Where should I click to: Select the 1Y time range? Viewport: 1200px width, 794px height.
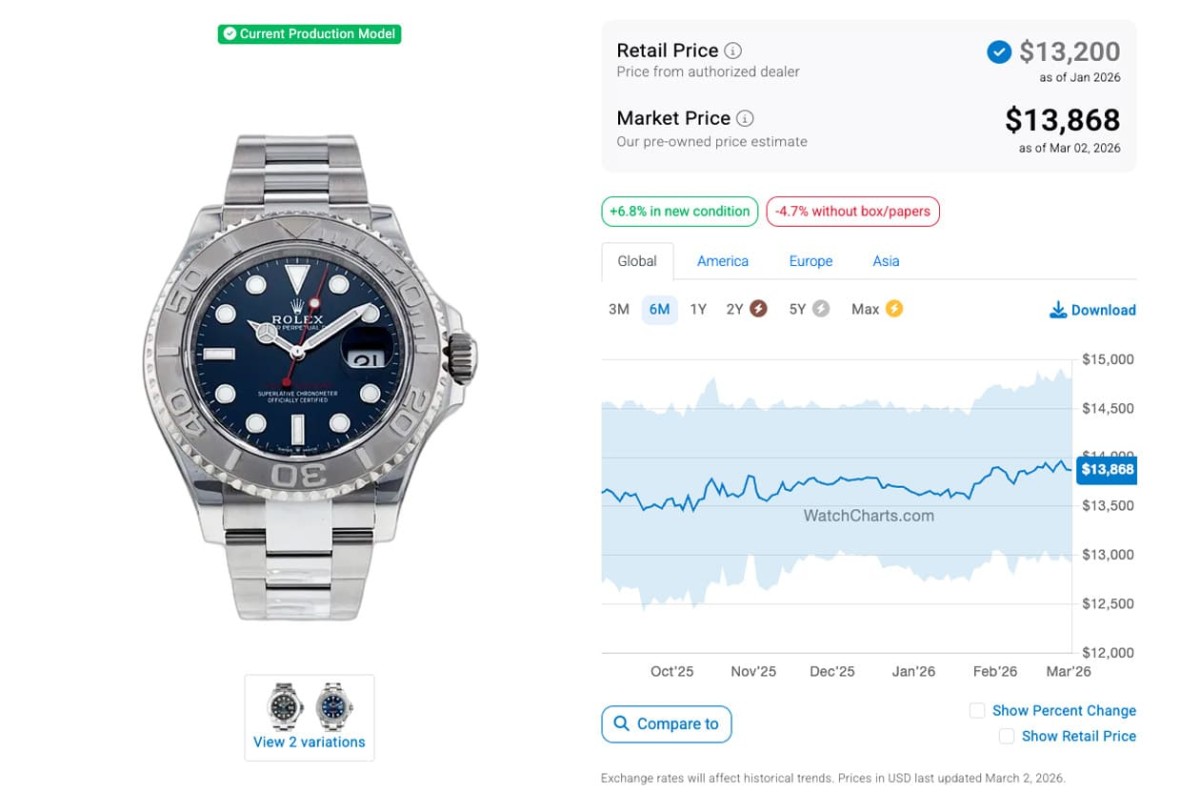698,309
